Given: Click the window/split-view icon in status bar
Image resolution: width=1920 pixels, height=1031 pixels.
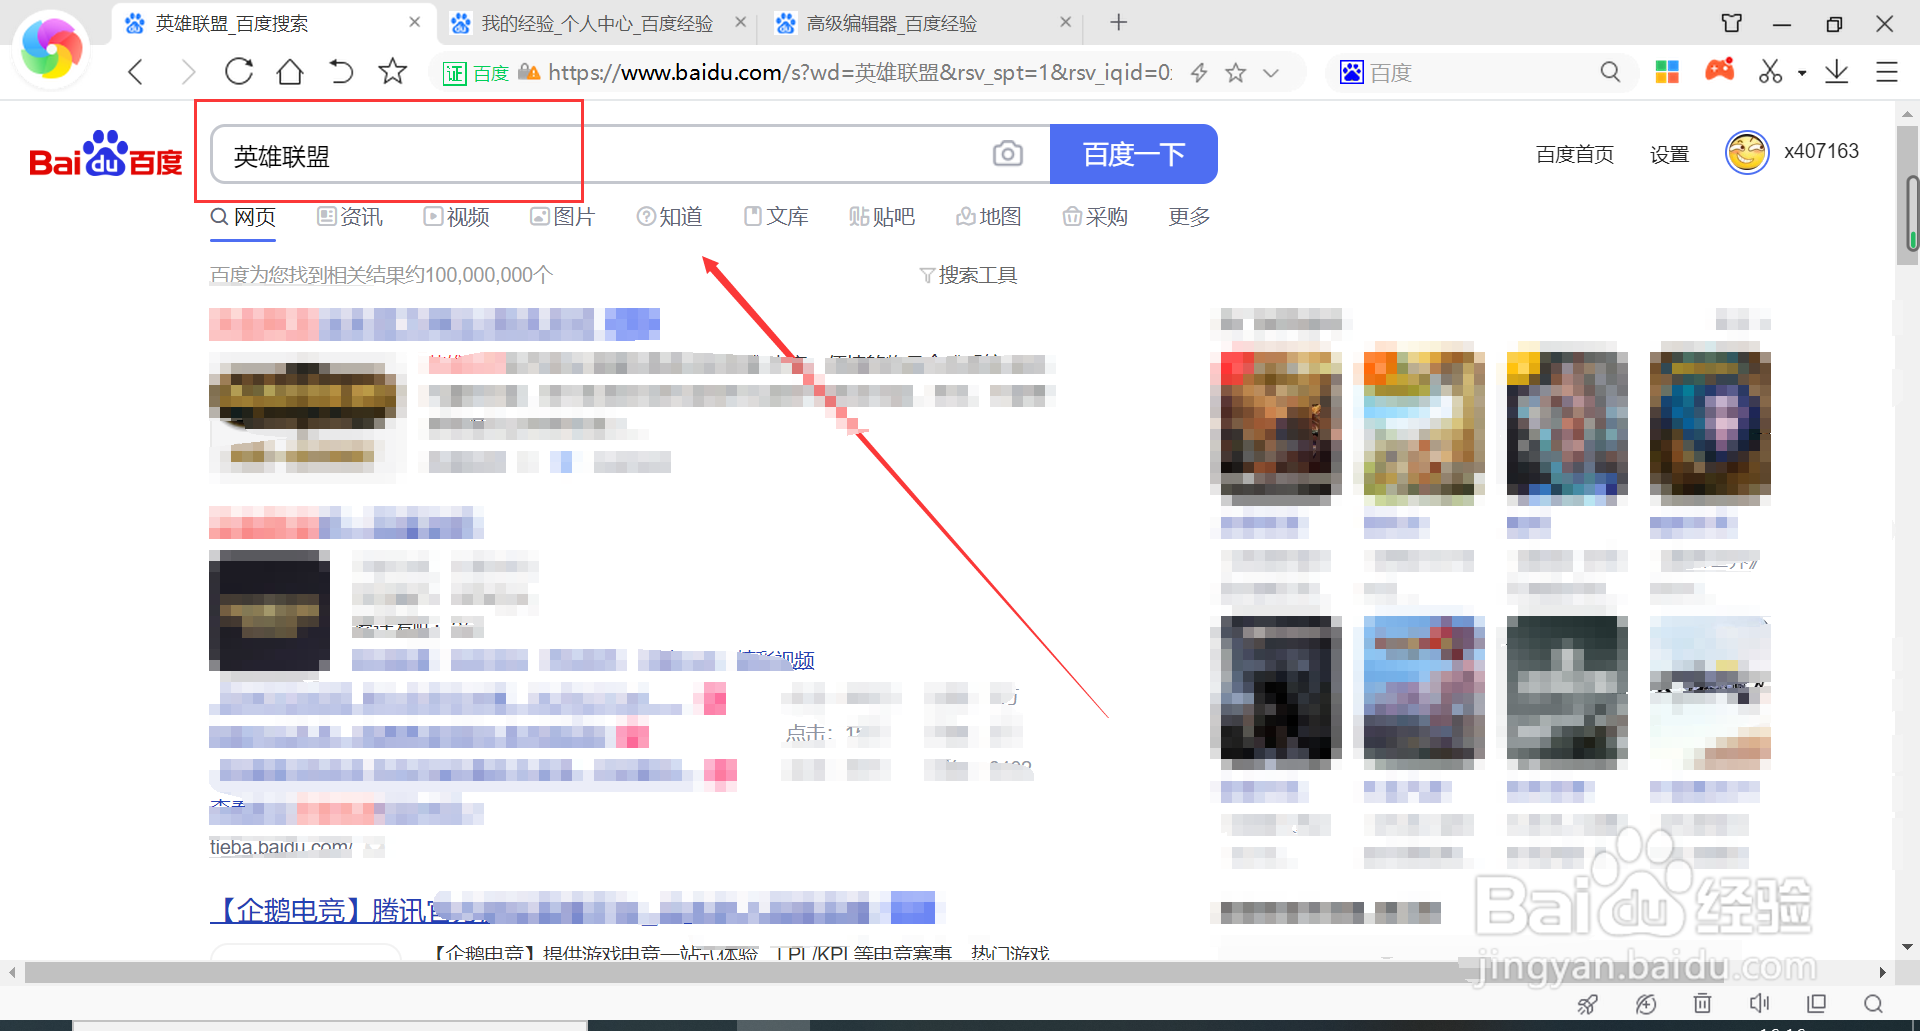Looking at the screenshot, I should pyautogui.click(x=1817, y=1003).
